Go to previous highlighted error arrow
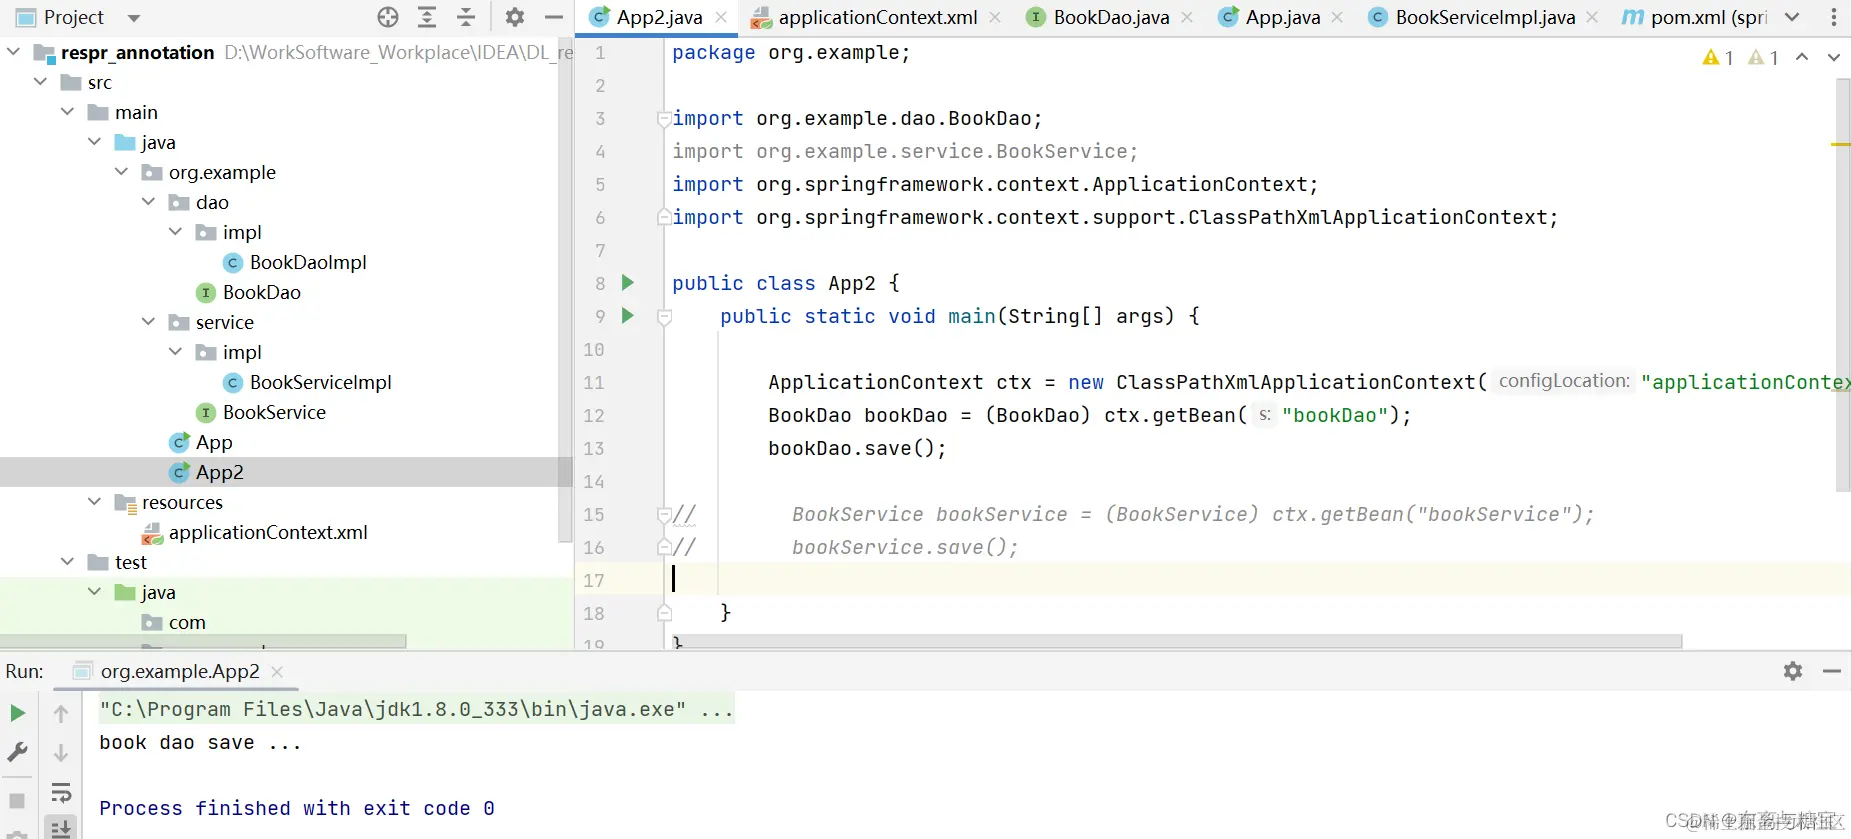1852x839 pixels. click(1802, 57)
